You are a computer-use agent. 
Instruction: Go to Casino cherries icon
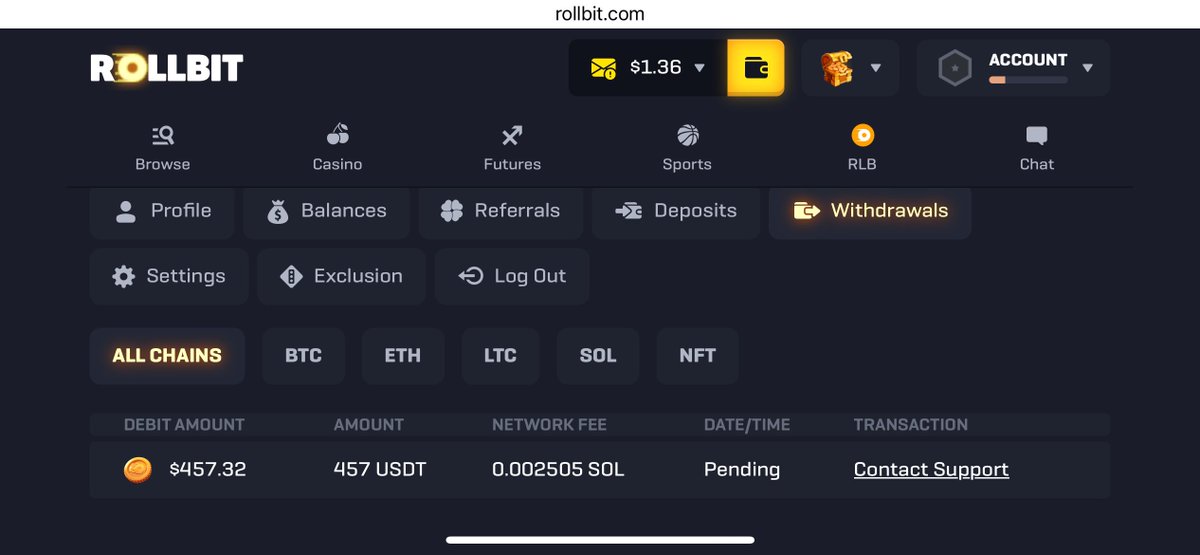pos(338,135)
